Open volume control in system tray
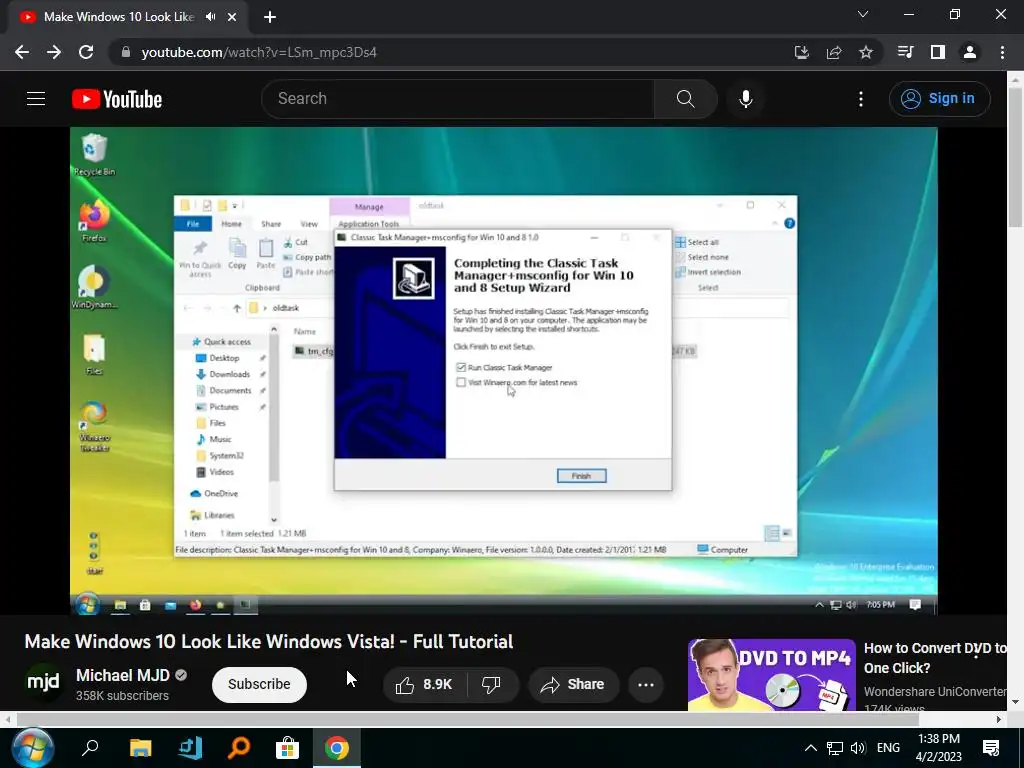Viewport: 1024px width, 768px height. 857,748
